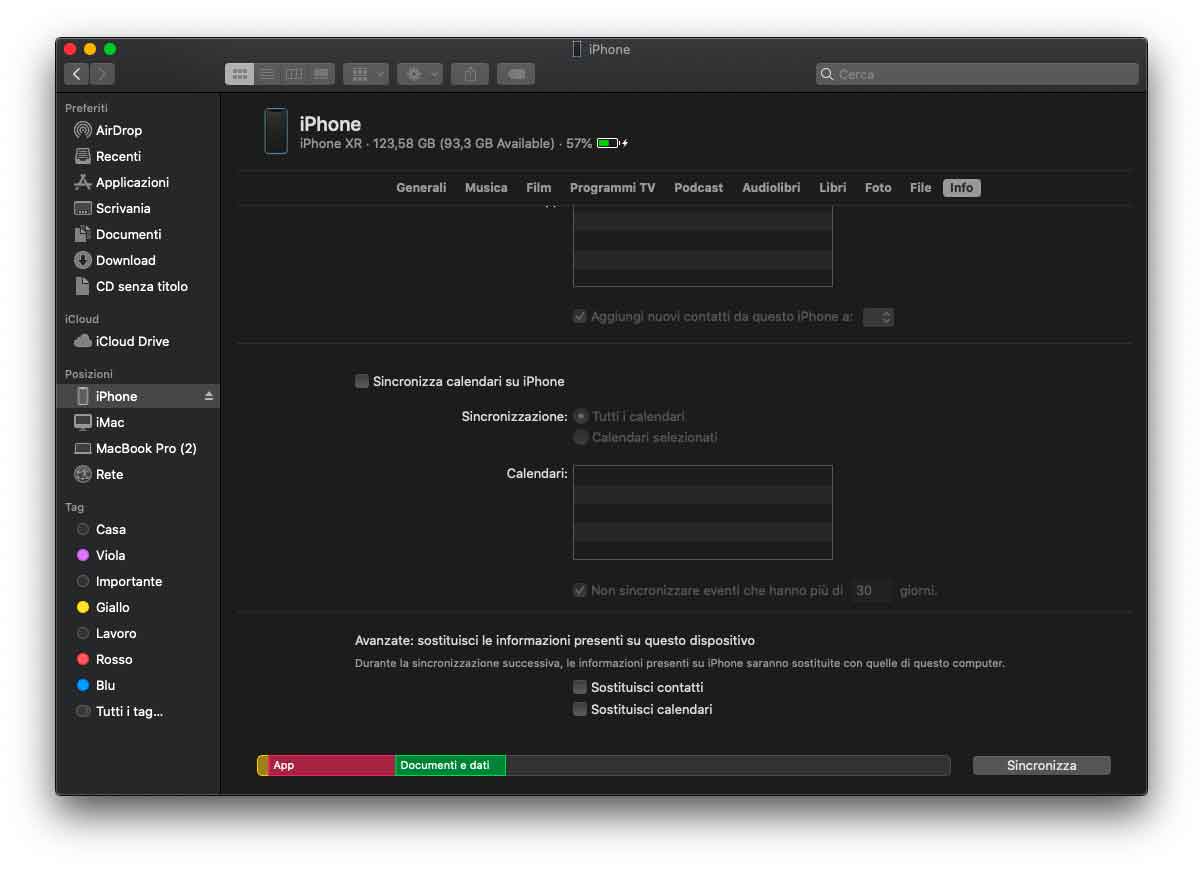Focus the Cerca search field

point(977,74)
